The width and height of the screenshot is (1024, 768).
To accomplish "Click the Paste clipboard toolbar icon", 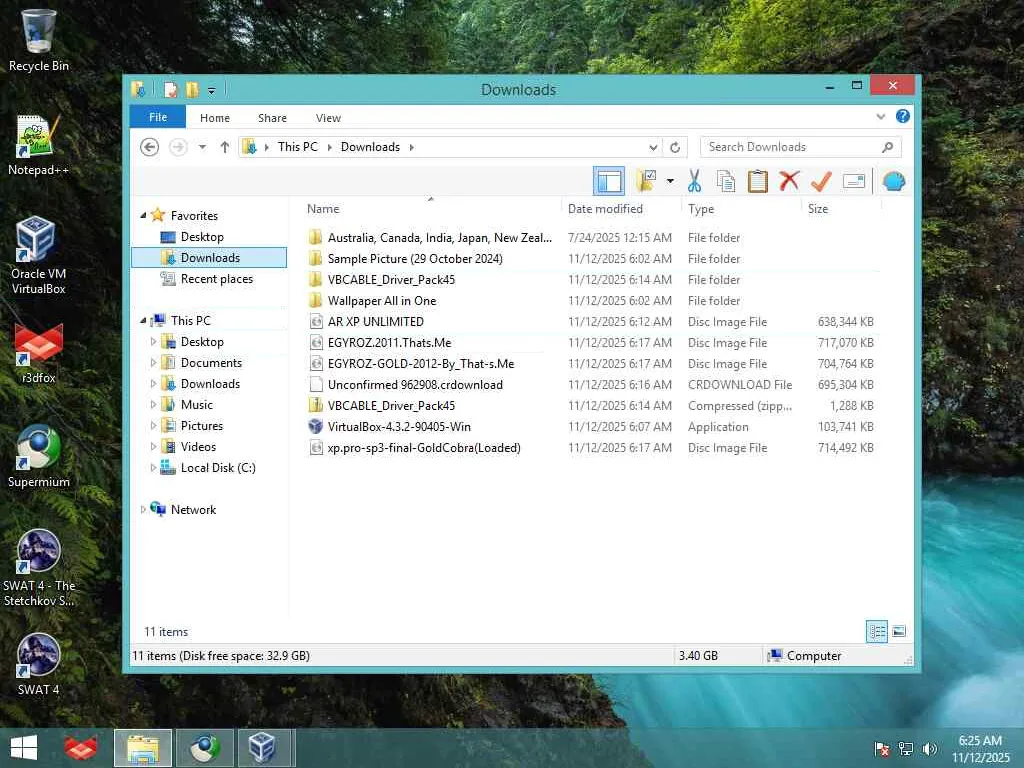I will 758,182.
